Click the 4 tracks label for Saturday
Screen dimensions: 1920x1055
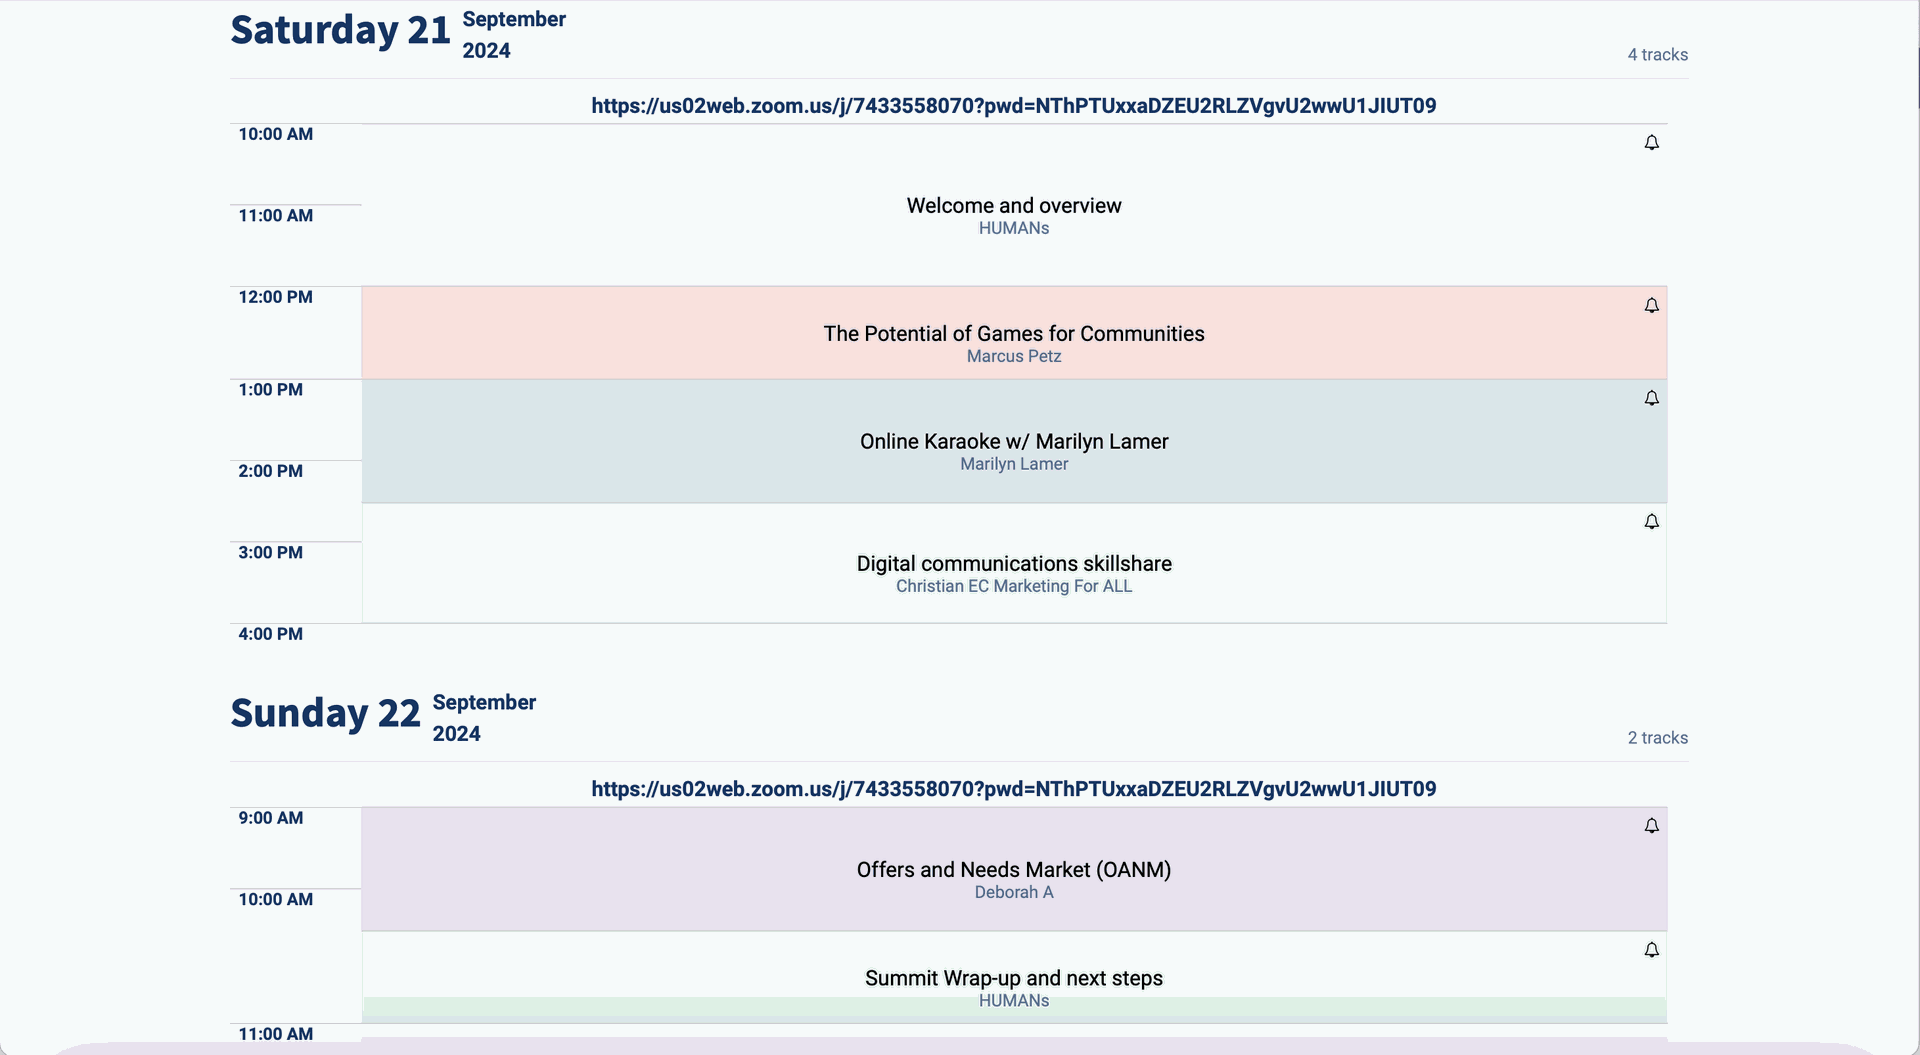pos(1657,55)
